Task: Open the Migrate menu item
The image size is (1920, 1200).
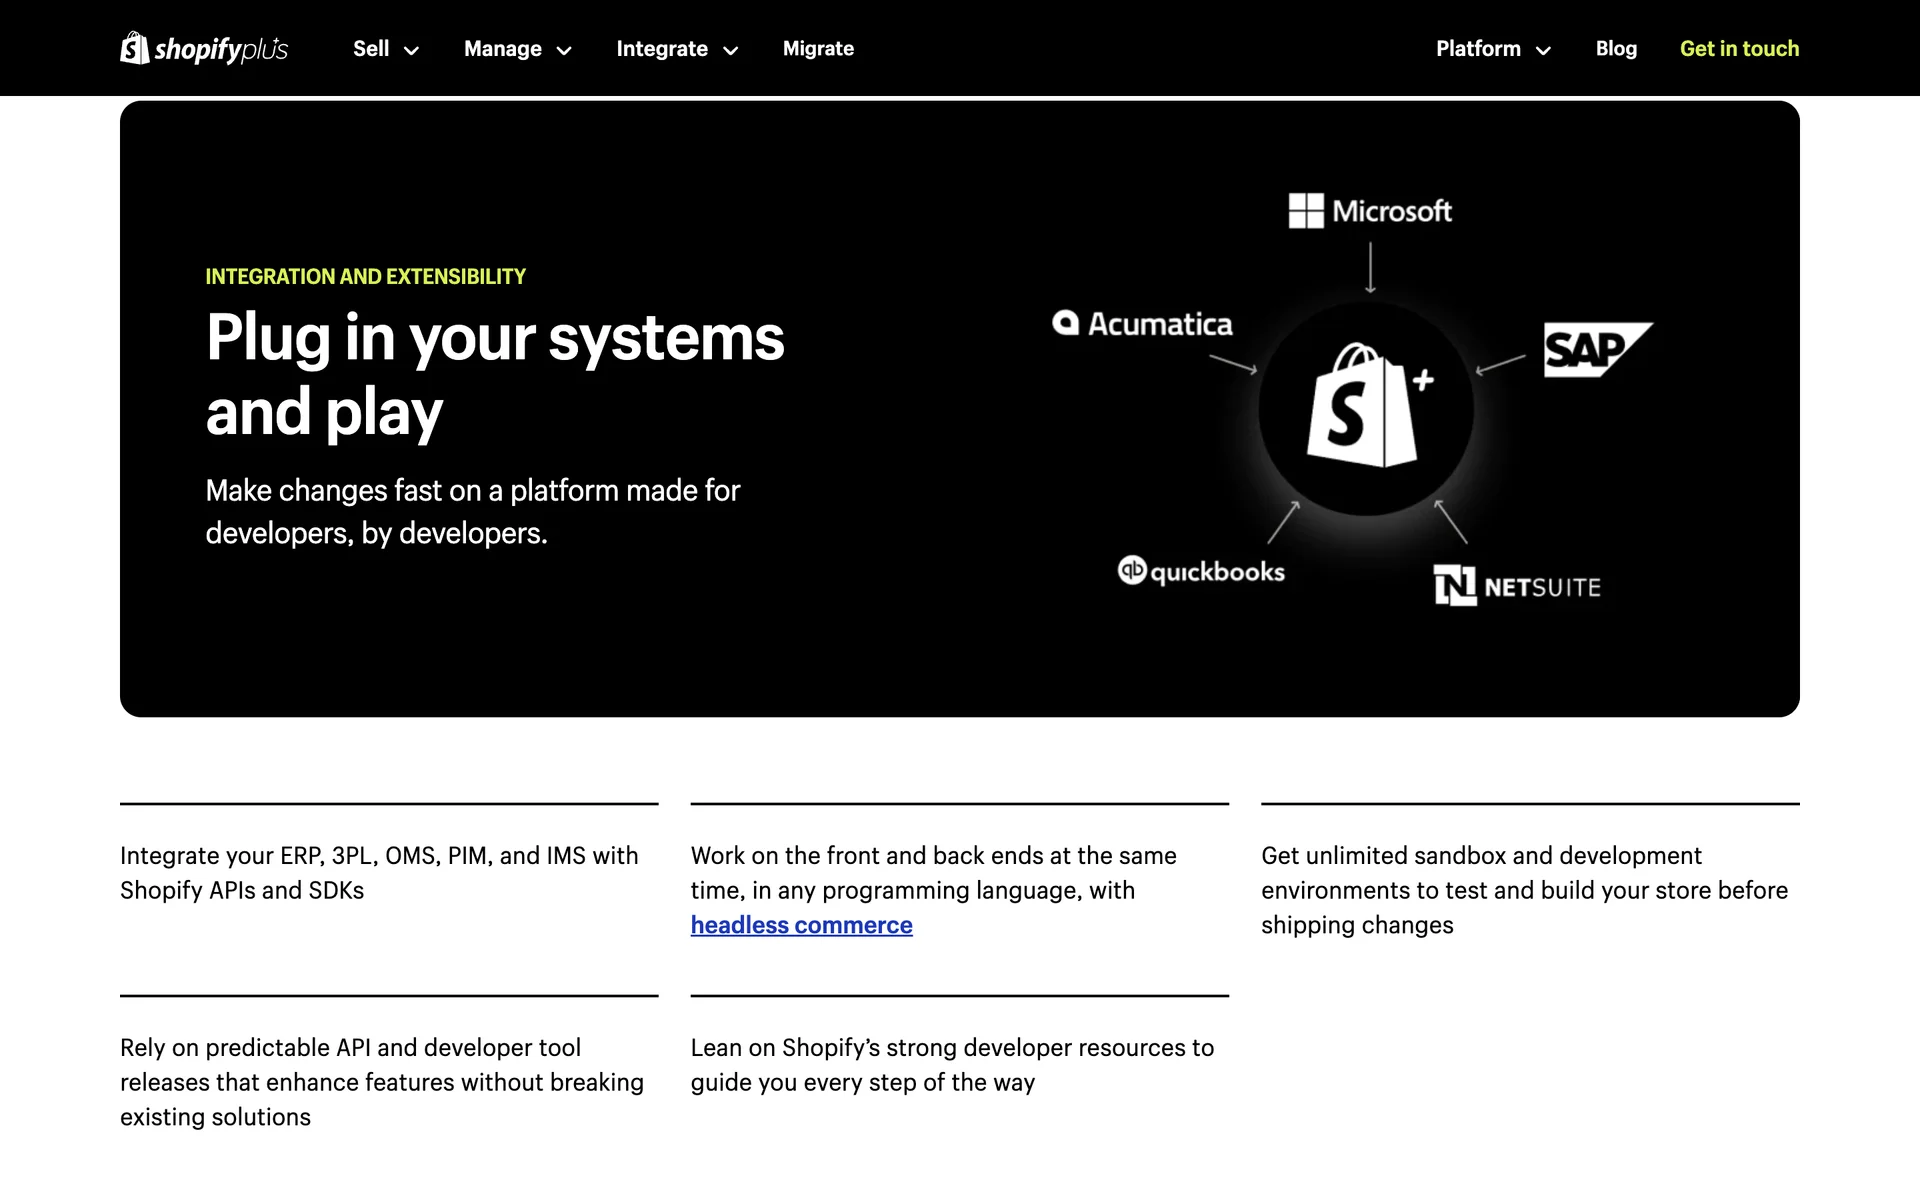Action: coord(818,49)
